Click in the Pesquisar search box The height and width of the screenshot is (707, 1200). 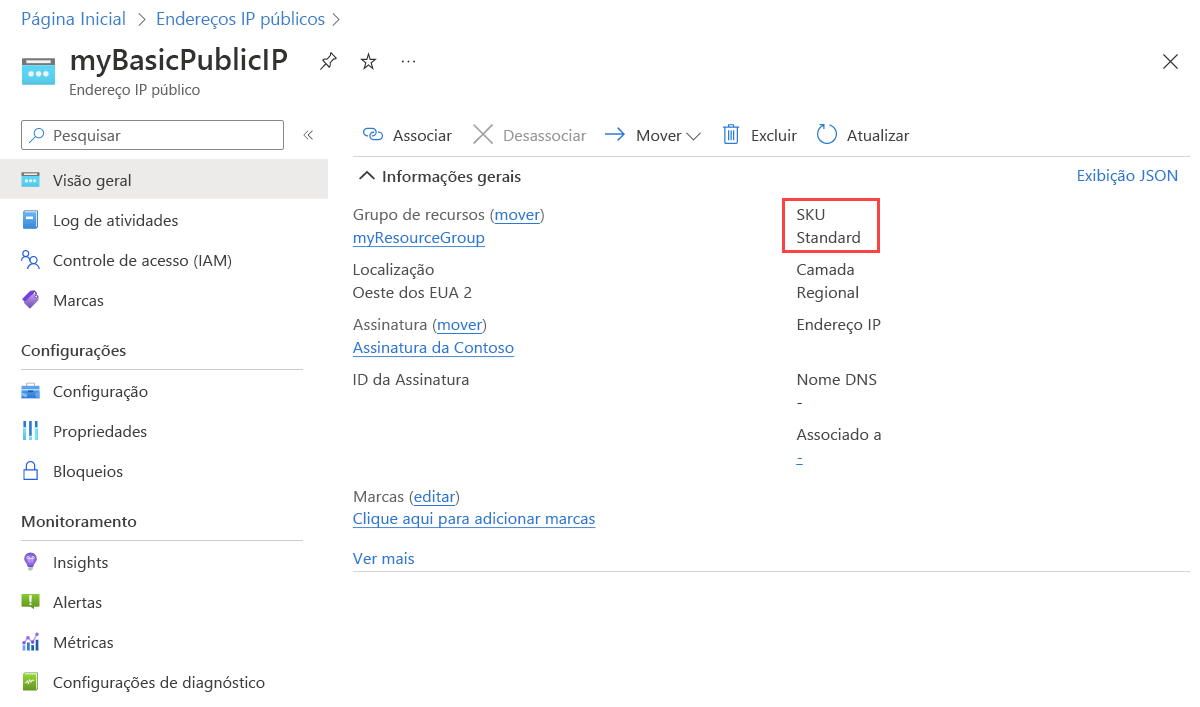153,135
